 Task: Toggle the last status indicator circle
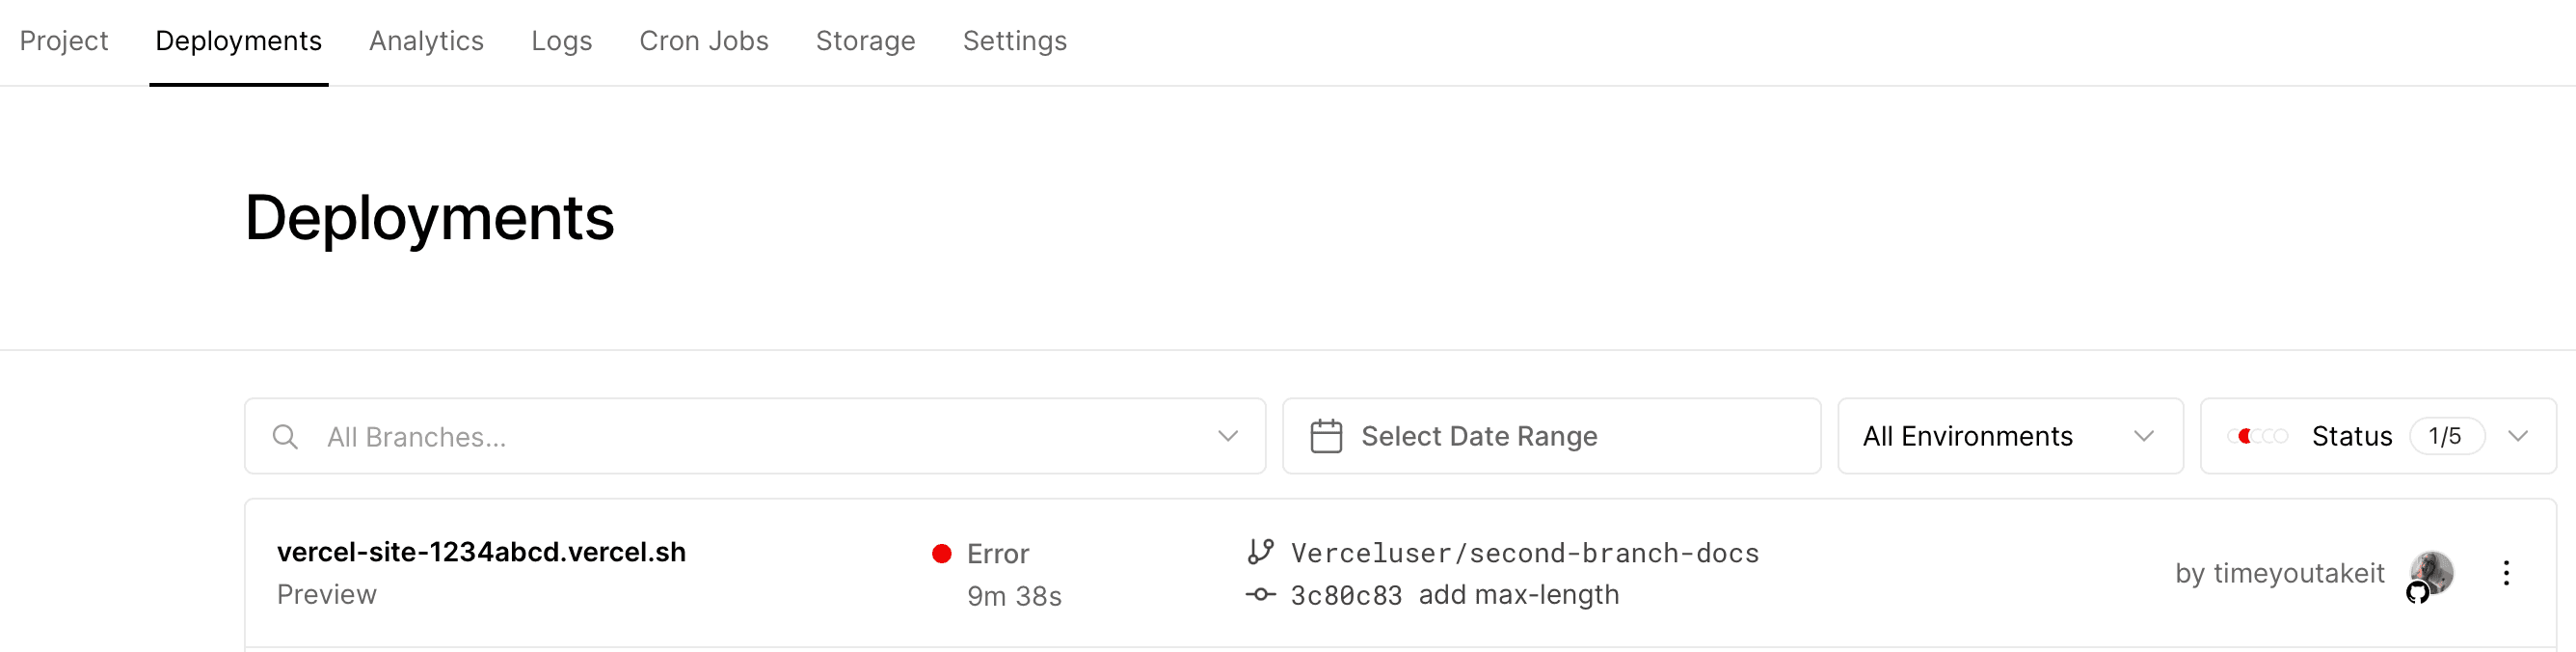[2283, 436]
